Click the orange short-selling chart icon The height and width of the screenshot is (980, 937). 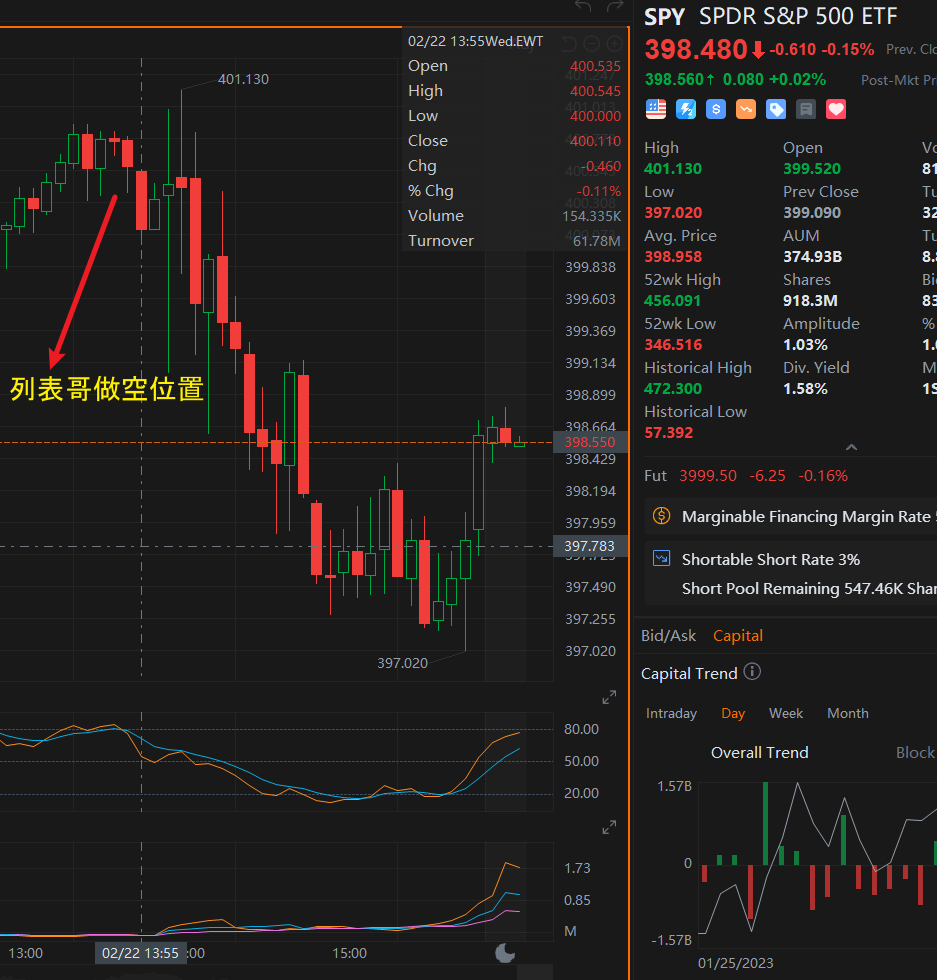pos(746,109)
